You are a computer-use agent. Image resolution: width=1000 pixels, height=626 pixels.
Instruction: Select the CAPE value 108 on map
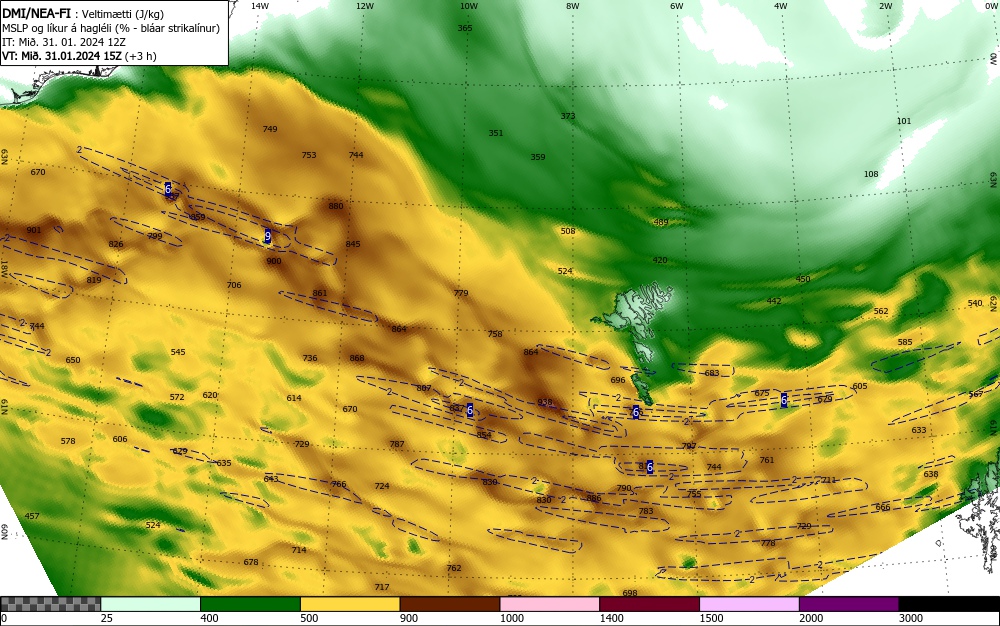(x=871, y=174)
